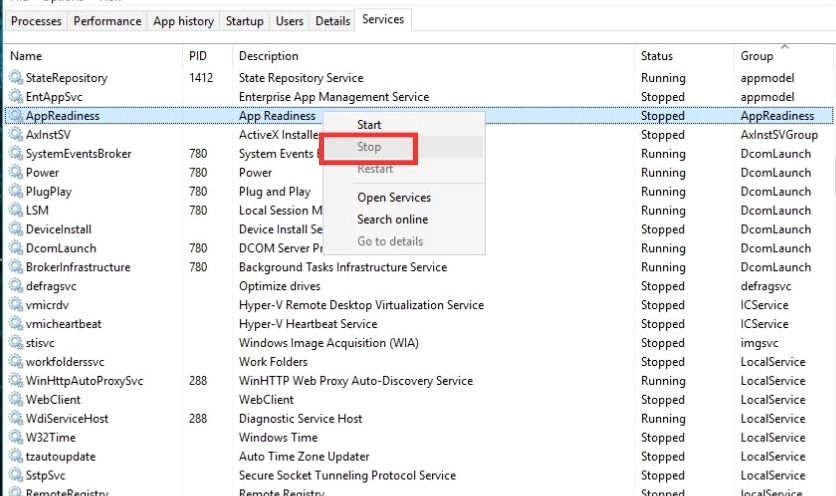The width and height of the screenshot is (836, 496).
Task: Click the WdiServiceHost gear icon
Action: [x=16, y=418]
